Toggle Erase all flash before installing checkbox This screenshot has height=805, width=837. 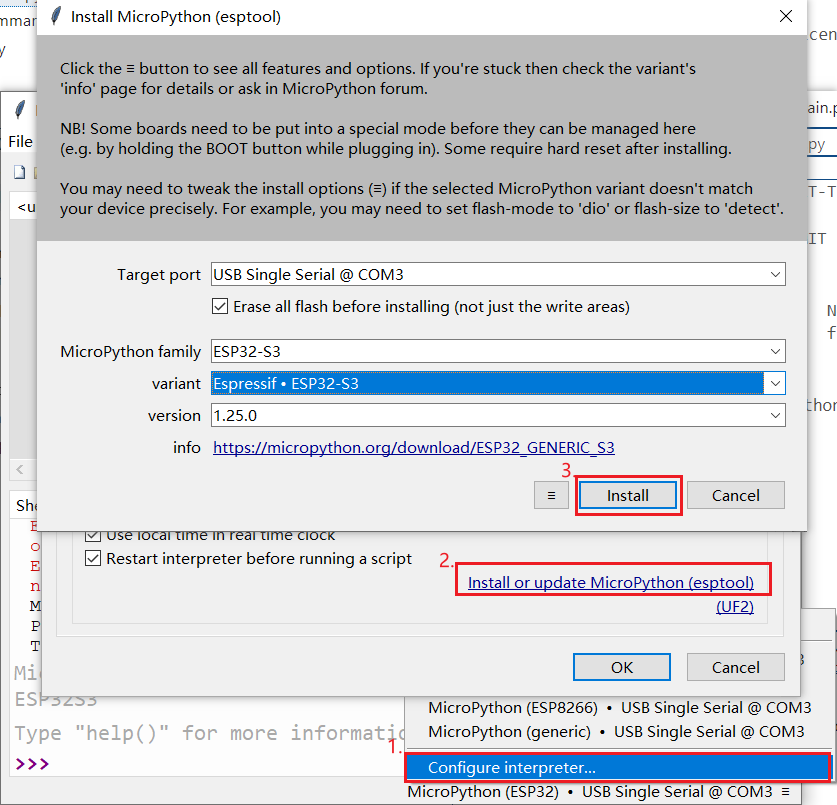coord(220,306)
